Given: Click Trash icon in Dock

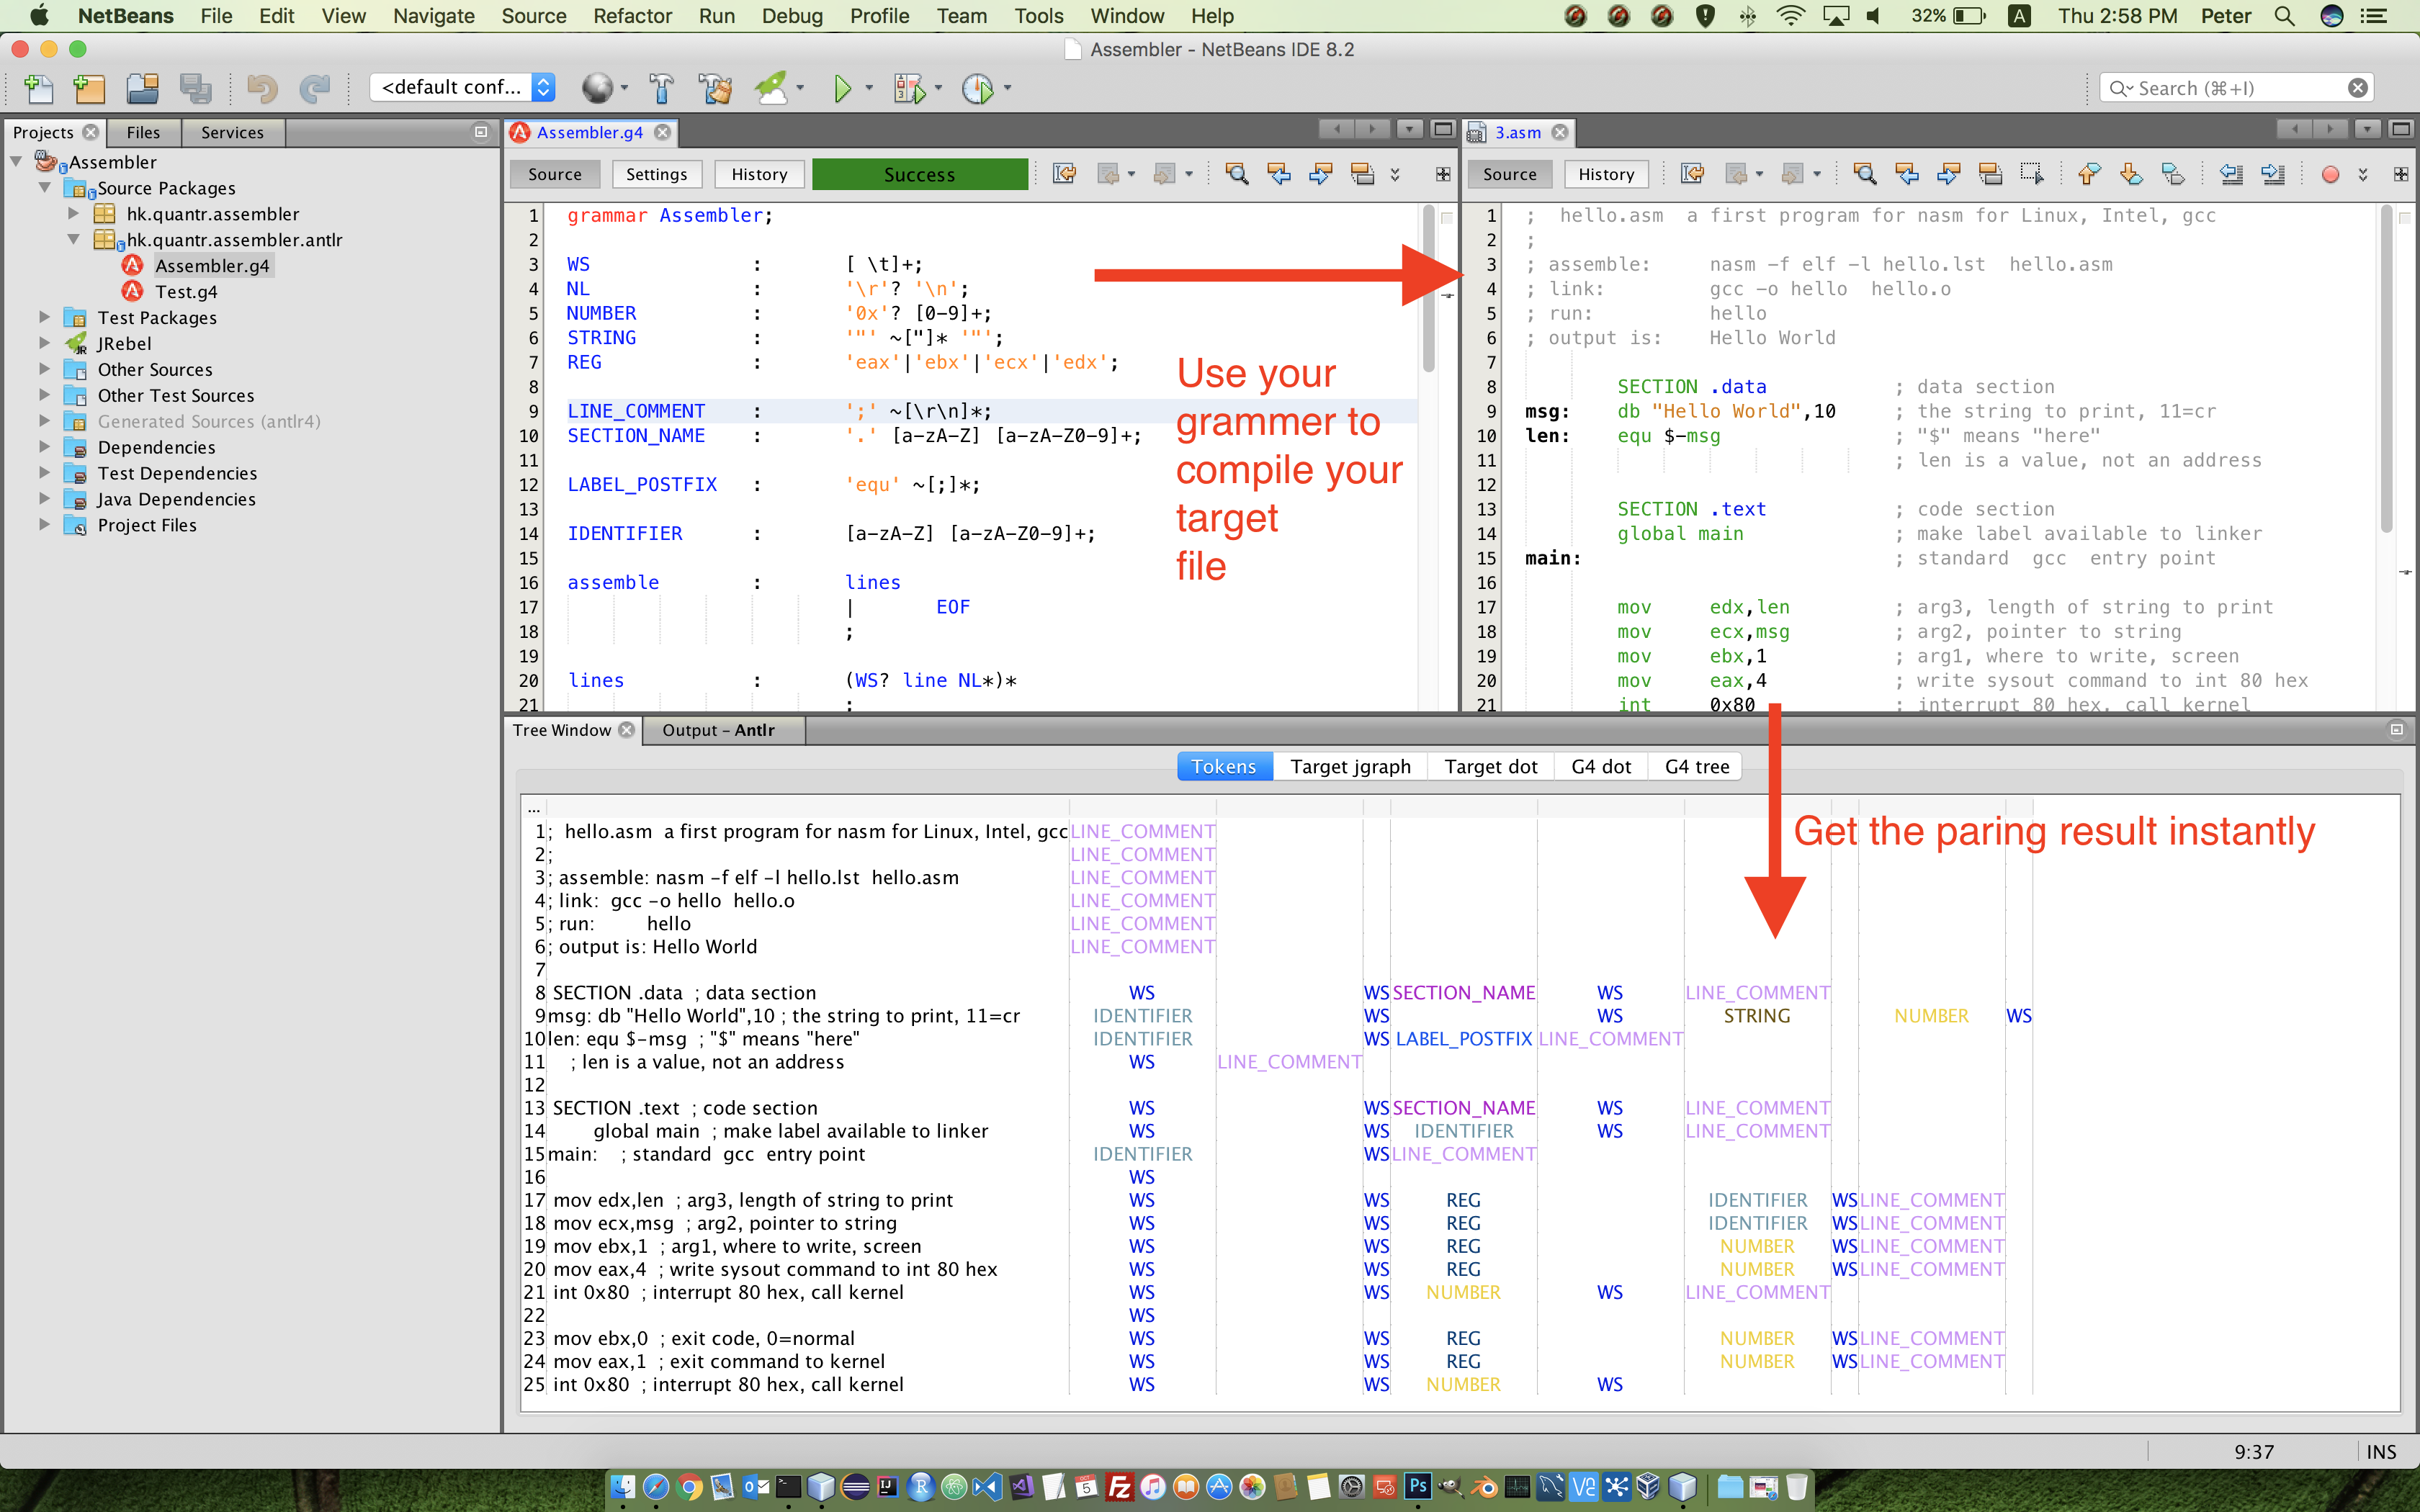Looking at the screenshot, I should click(1797, 1487).
